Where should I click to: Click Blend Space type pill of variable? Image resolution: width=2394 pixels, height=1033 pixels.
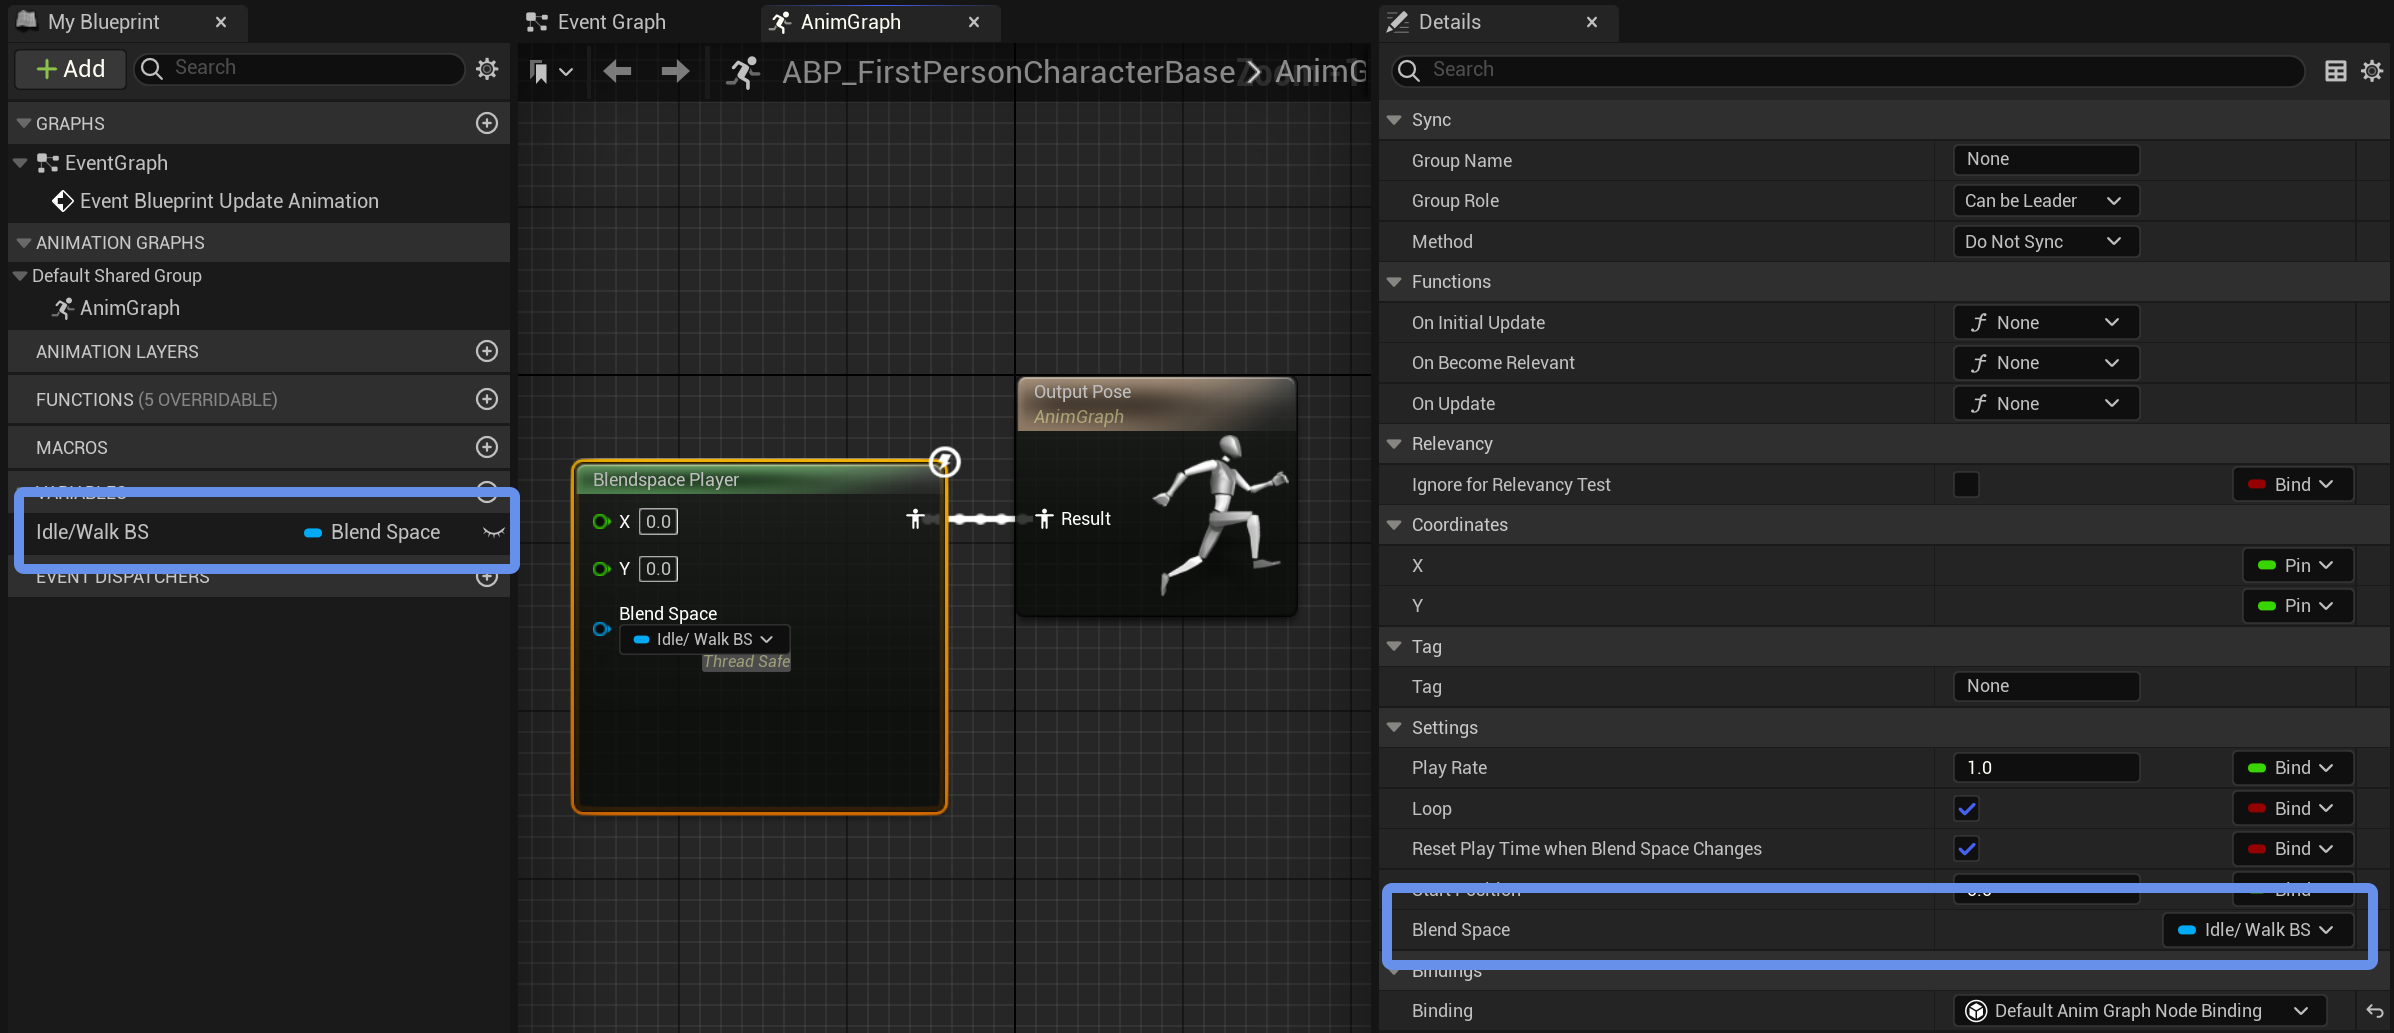(372, 532)
